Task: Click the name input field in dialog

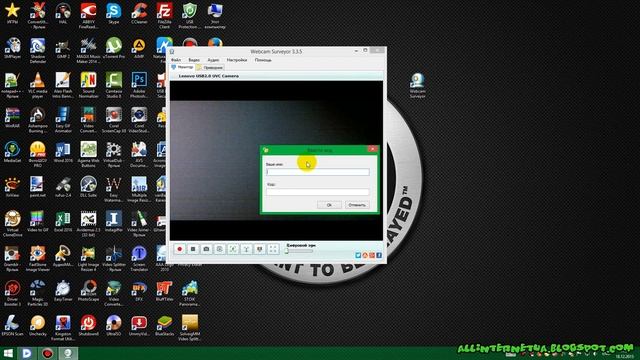Action: [x=318, y=172]
